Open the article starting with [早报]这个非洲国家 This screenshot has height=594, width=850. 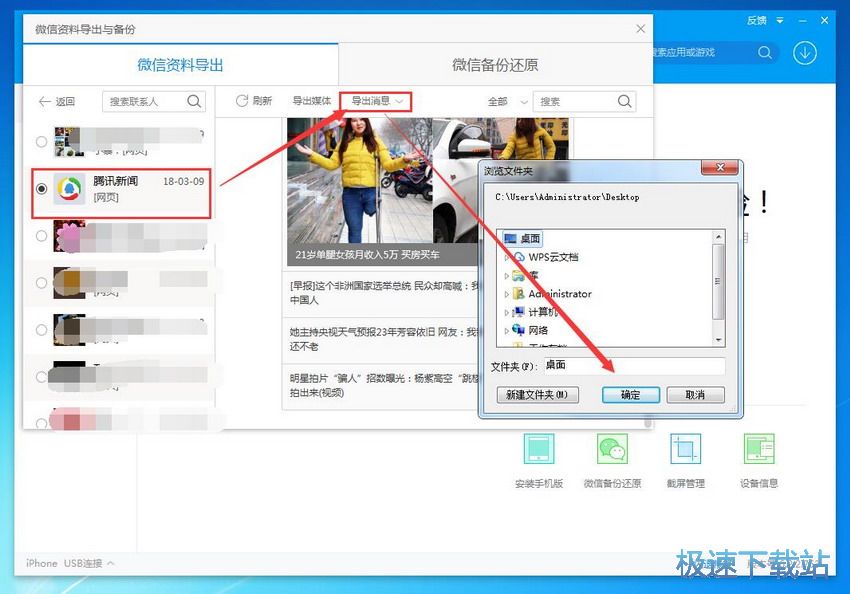(382, 293)
